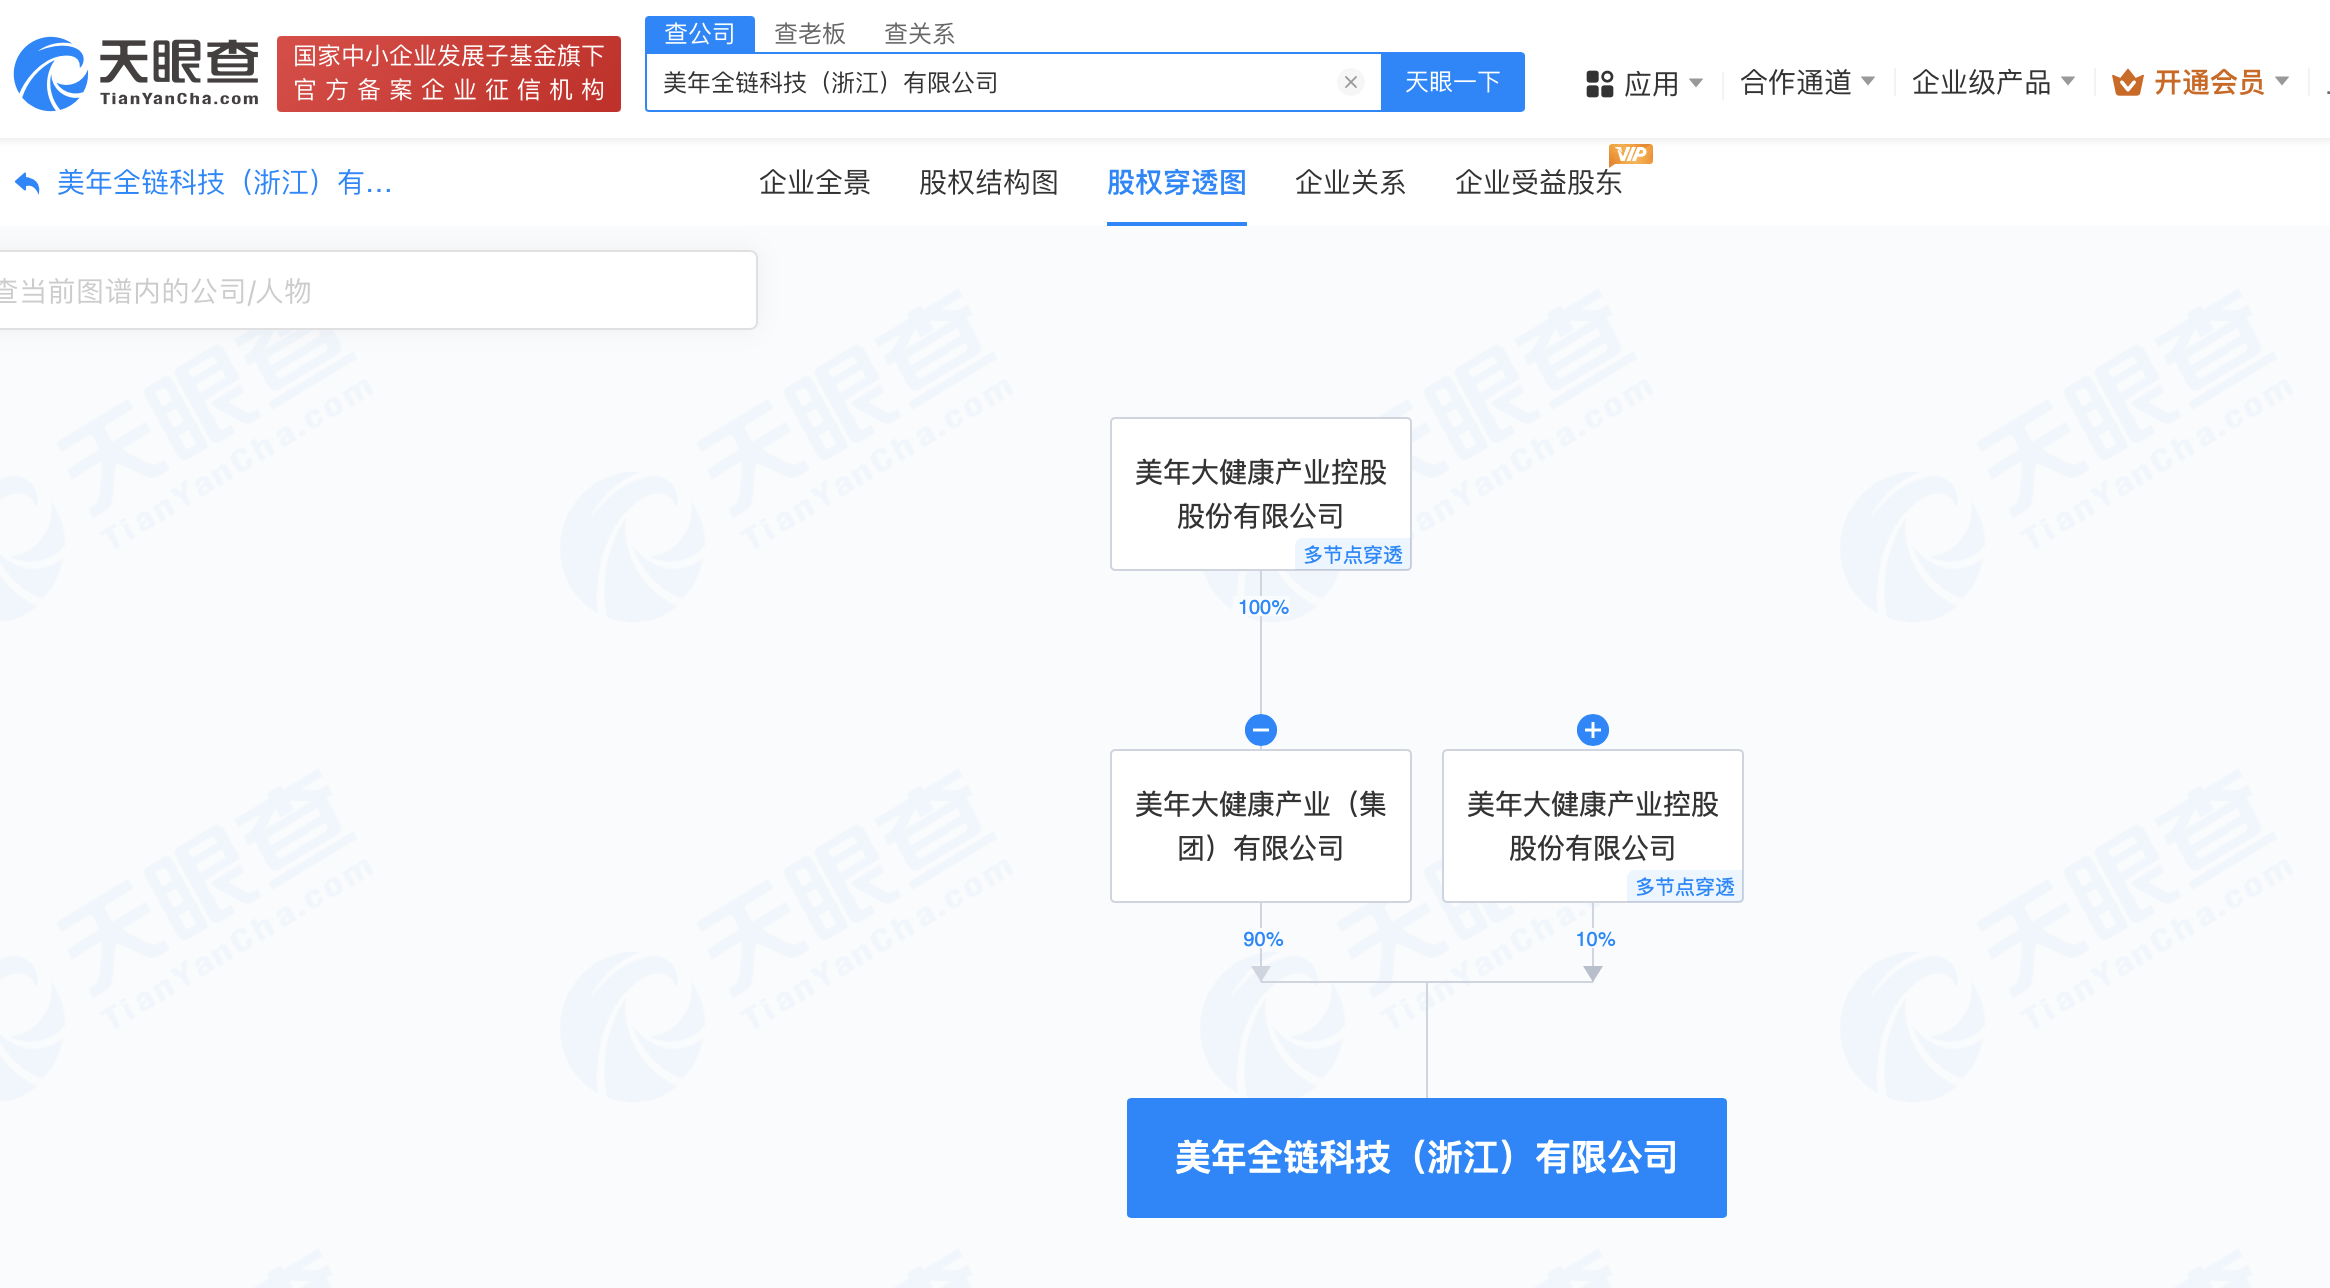Click the crown icon for 开通会员

tap(2127, 83)
